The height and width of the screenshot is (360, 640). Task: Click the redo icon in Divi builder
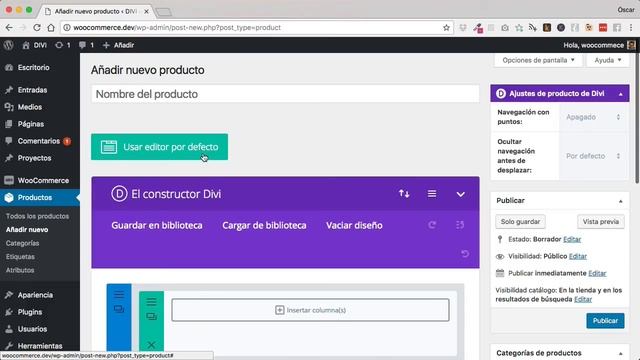pyautogui.click(x=432, y=225)
